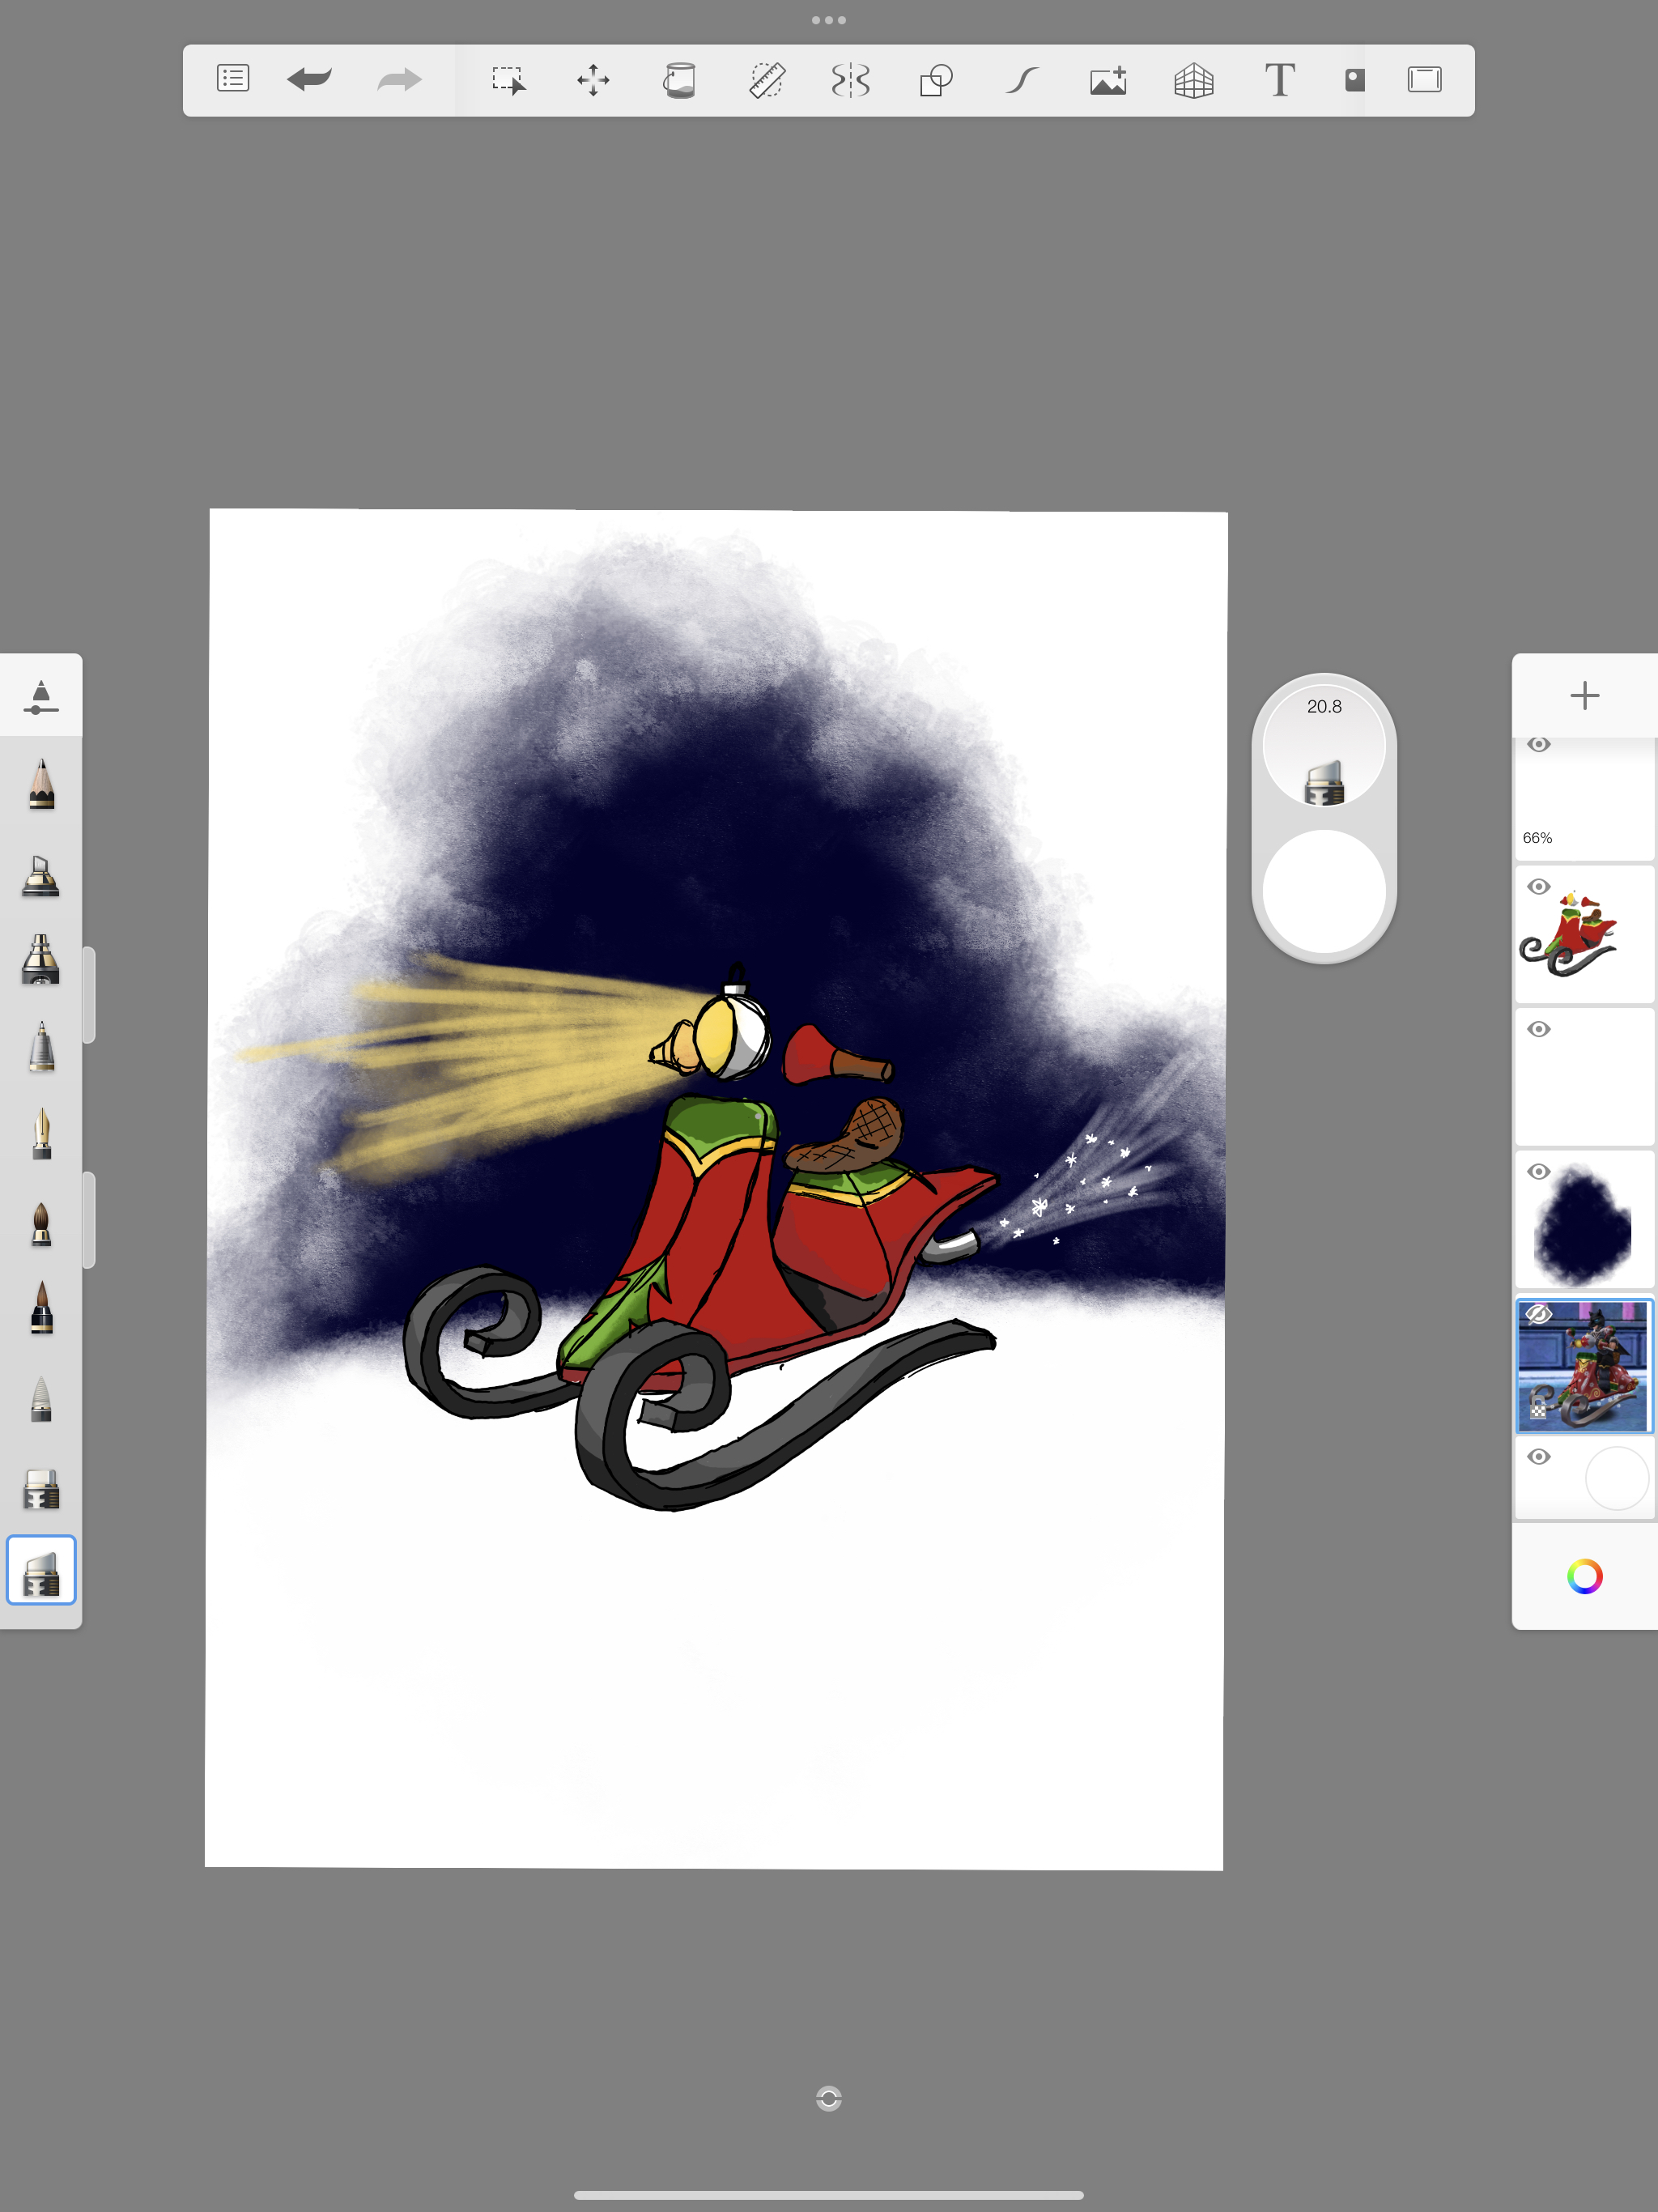Add a new layer with plus button
The width and height of the screenshot is (1658, 2212).
1584,696
